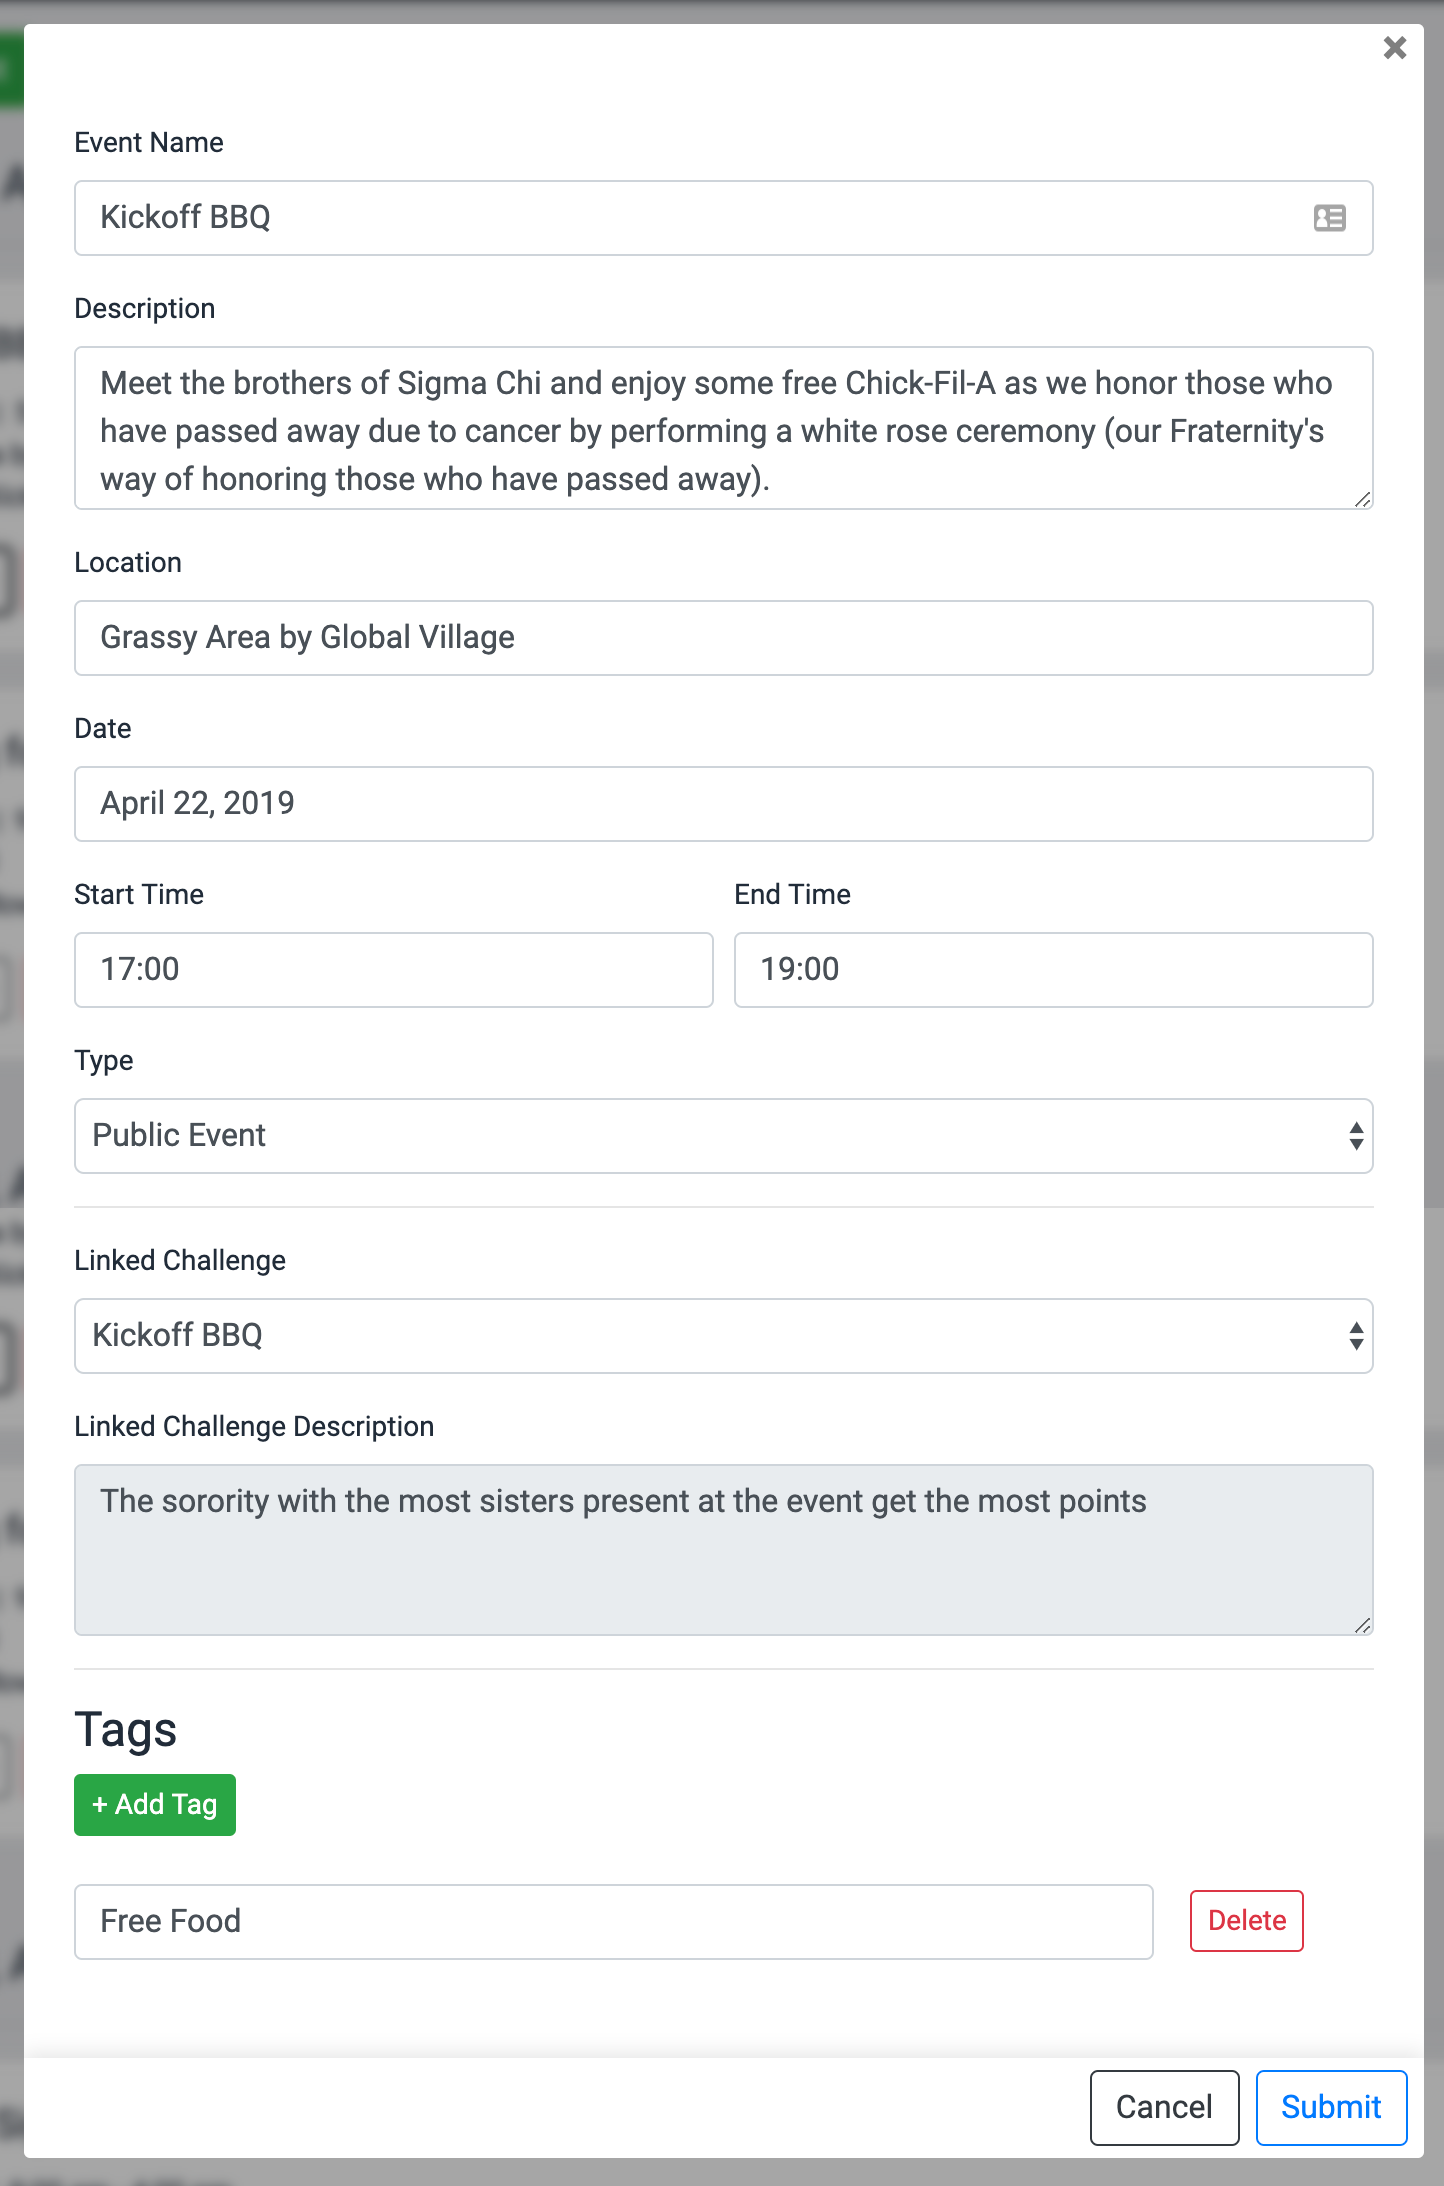Screen dimensions: 1444x2186
Task: Edit the Free Food tag text
Action: [x=614, y=1920]
